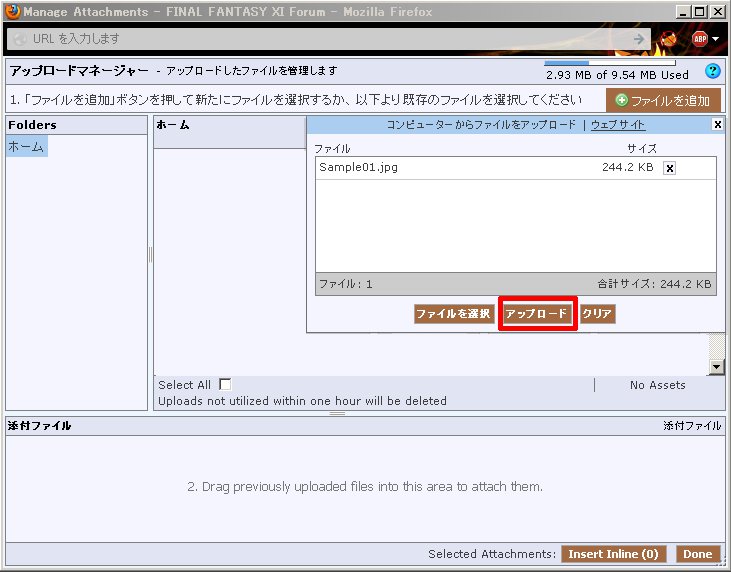Switch to the ウェブサイト upload link
Viewport: 731px width, 572px height.
click(x=618, y=125)
